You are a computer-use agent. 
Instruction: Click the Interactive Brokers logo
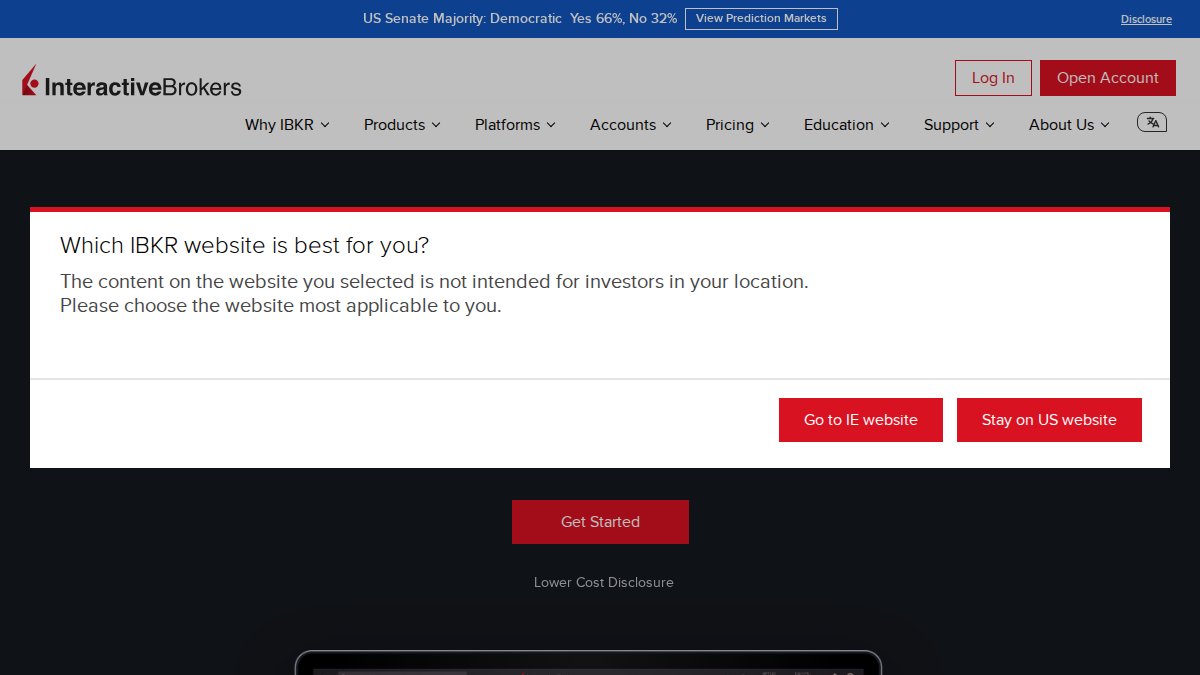132,83
